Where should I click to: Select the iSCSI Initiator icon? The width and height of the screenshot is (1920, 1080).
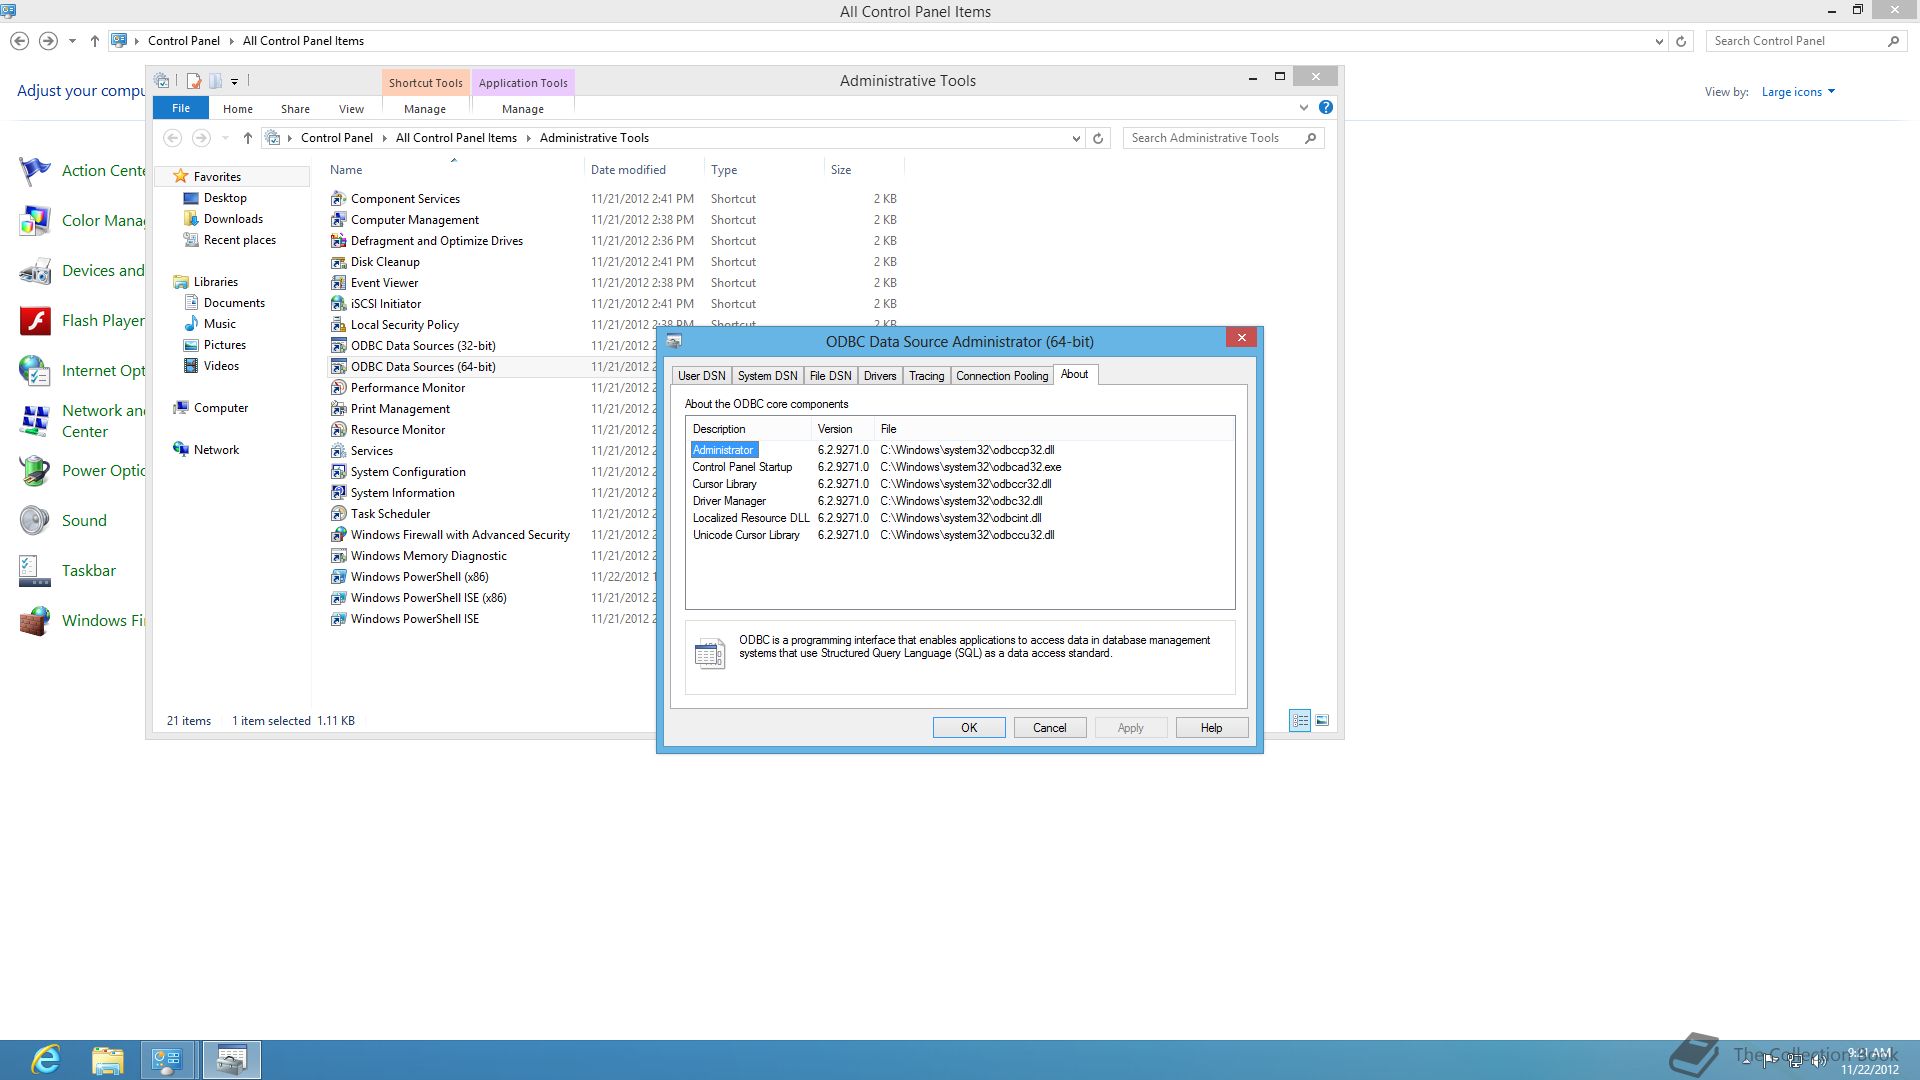338,304
